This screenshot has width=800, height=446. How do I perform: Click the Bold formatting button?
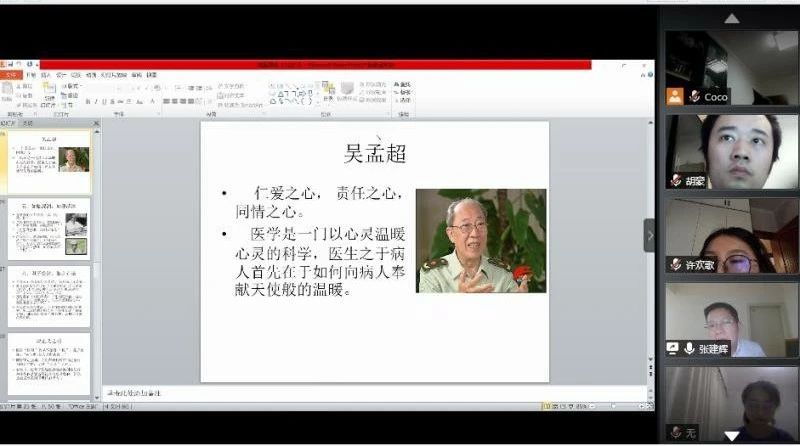click(88, 101)
